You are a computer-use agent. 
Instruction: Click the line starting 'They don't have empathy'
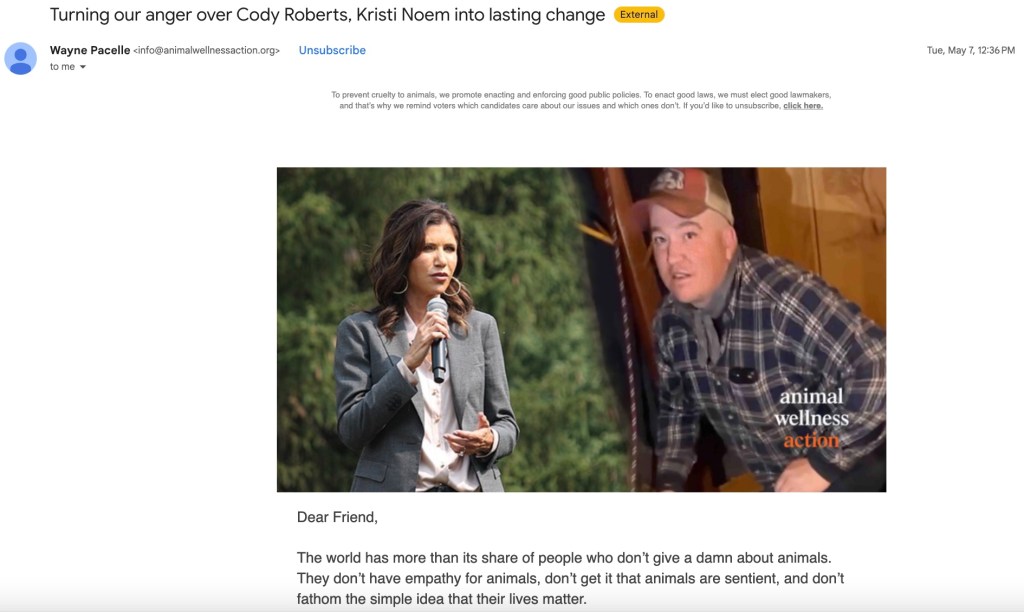tap(570, 578)
